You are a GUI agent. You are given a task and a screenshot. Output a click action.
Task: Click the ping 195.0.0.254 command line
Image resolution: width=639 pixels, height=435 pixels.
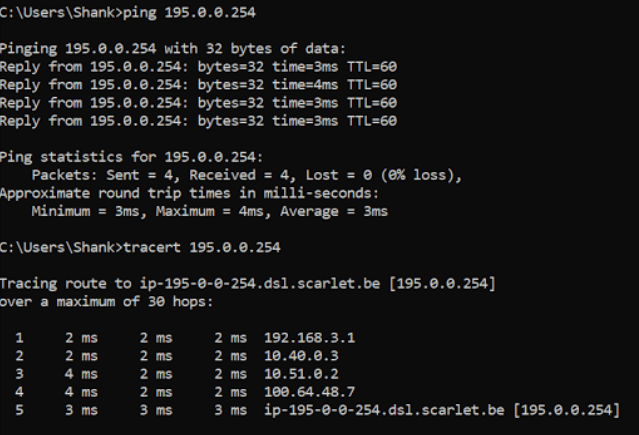pyautogui.click(x=128, y=12)
